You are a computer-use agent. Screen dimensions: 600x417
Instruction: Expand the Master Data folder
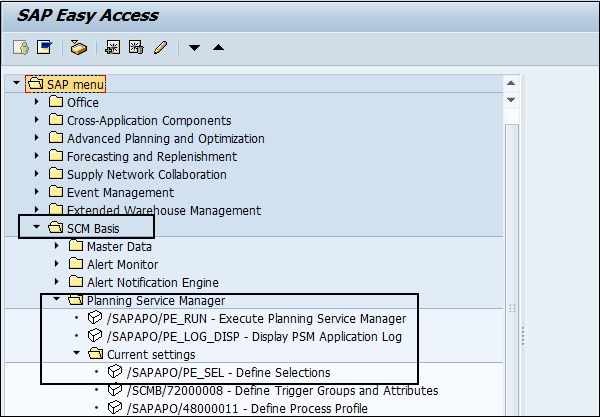57,246
